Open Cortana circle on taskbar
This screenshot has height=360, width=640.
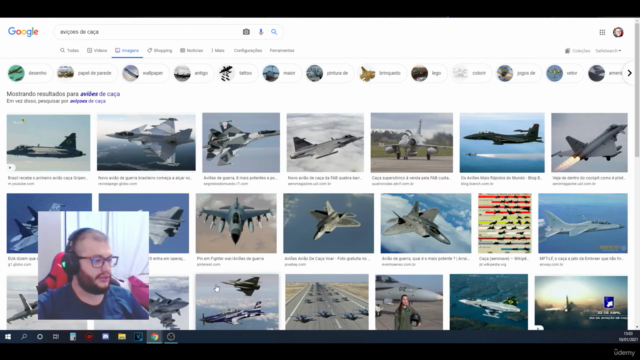pyautogui.click(x=40, y=337)
